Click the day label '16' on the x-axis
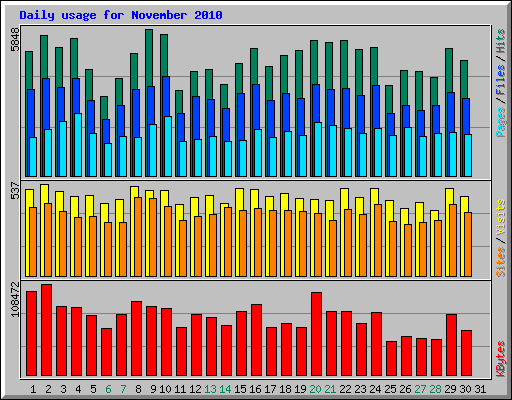 click(255, 389)
